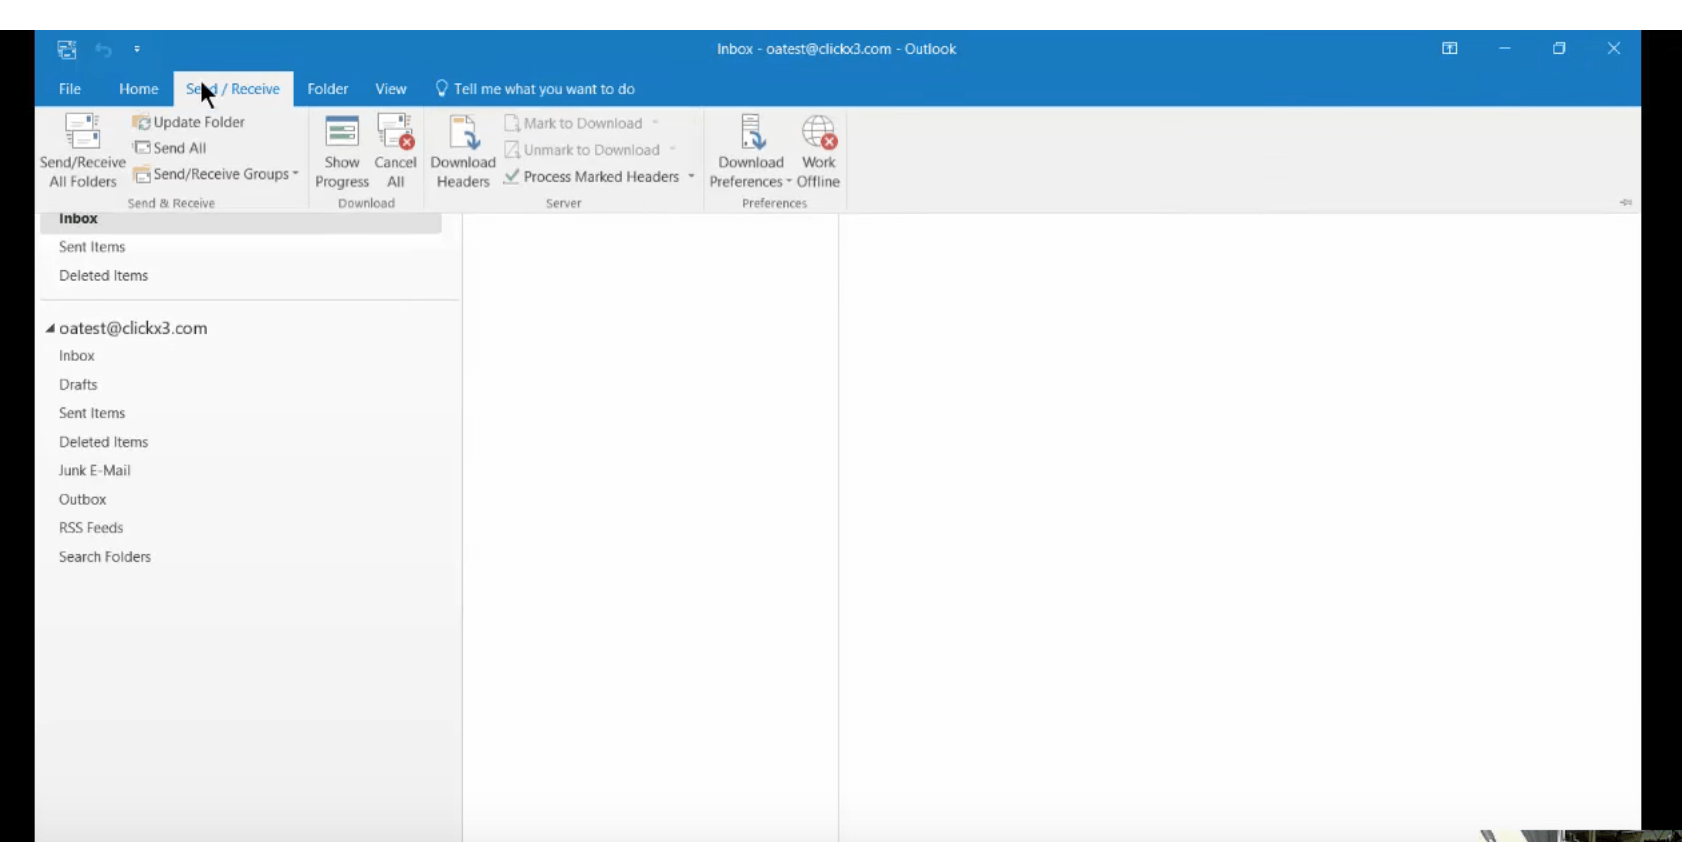Open the File tab
1682x842 pixels.
[70, 89]
